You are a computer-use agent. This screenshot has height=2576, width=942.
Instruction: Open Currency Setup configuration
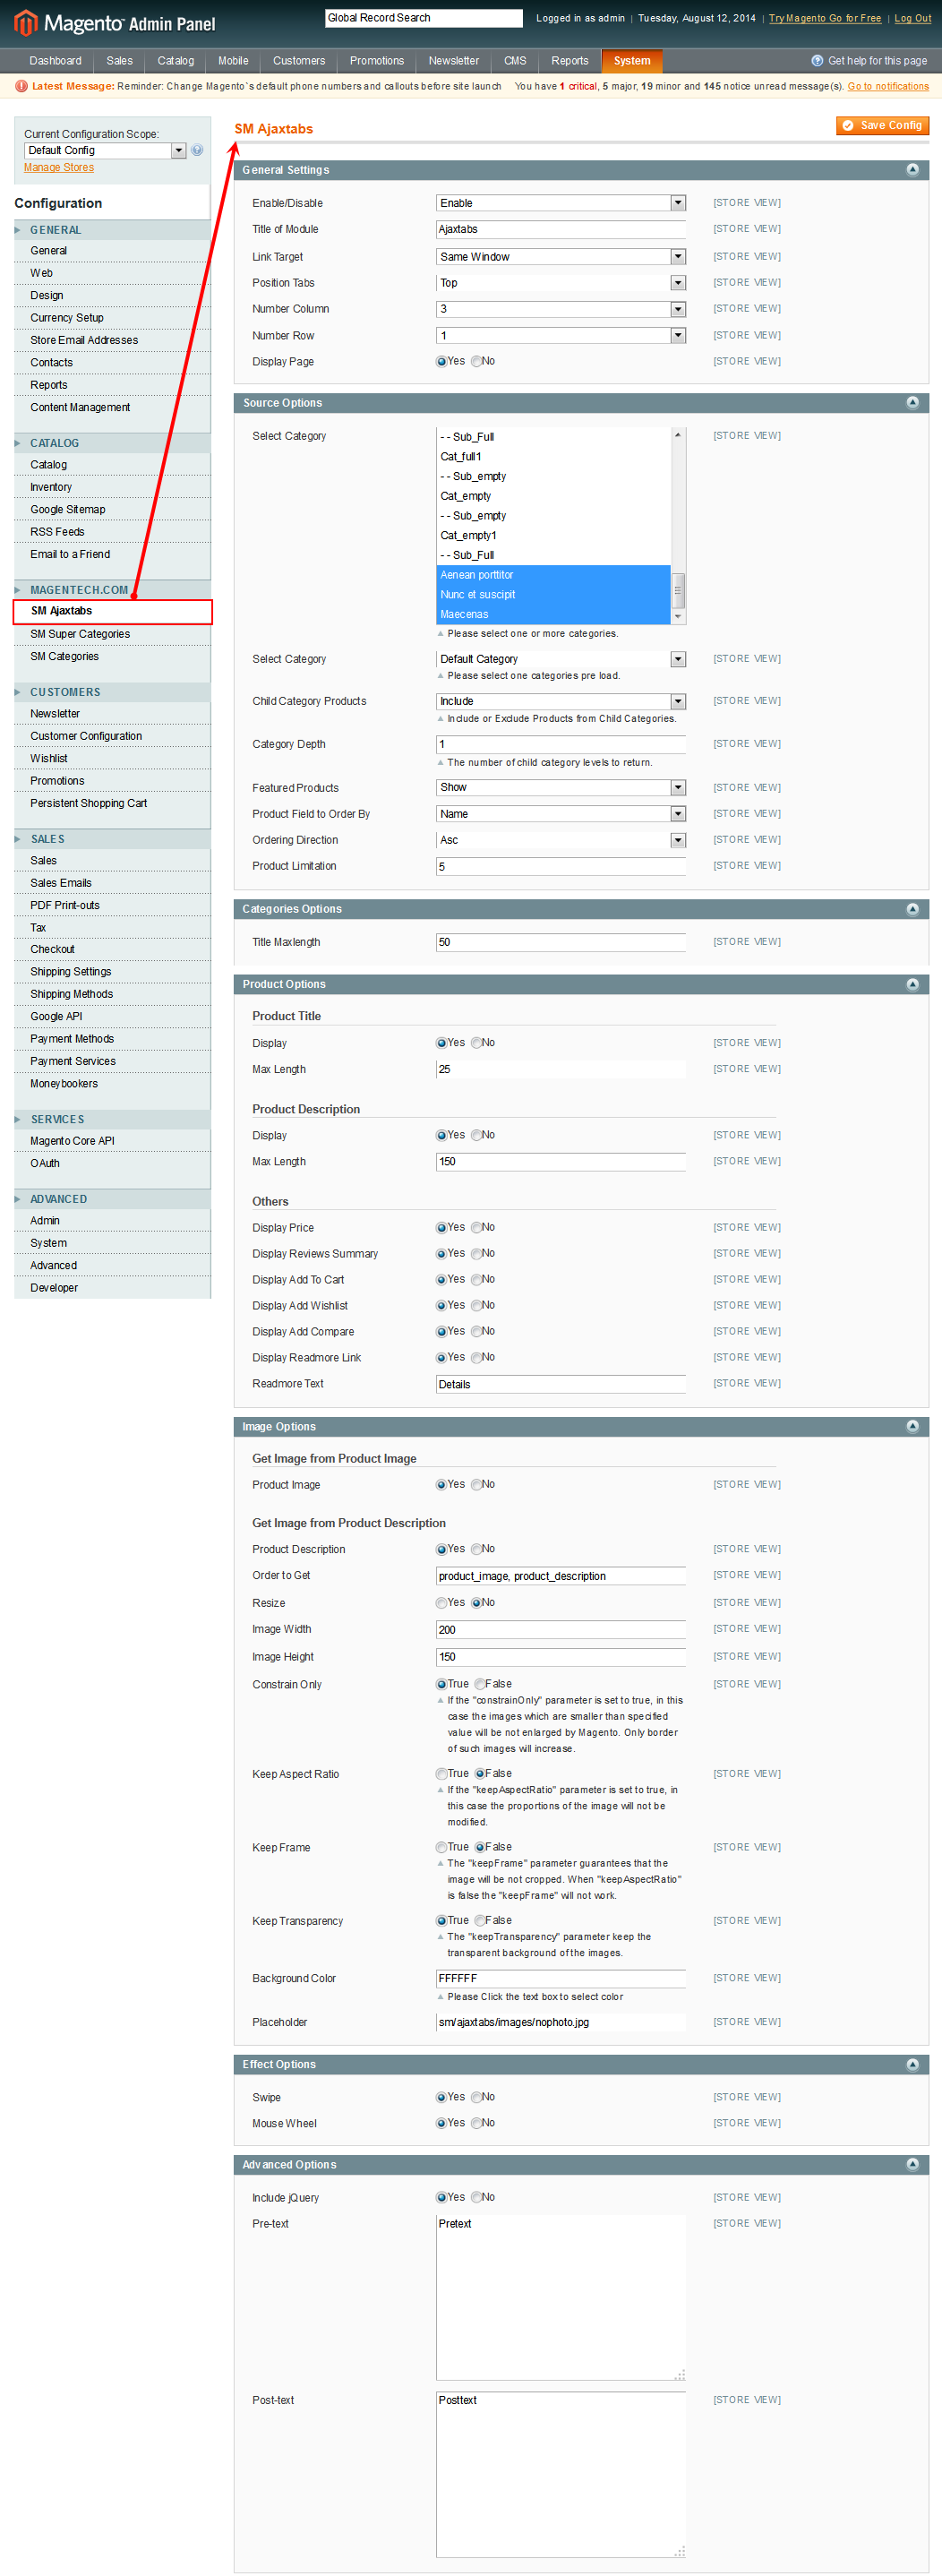pyautogui.click(x=66, y=318)
